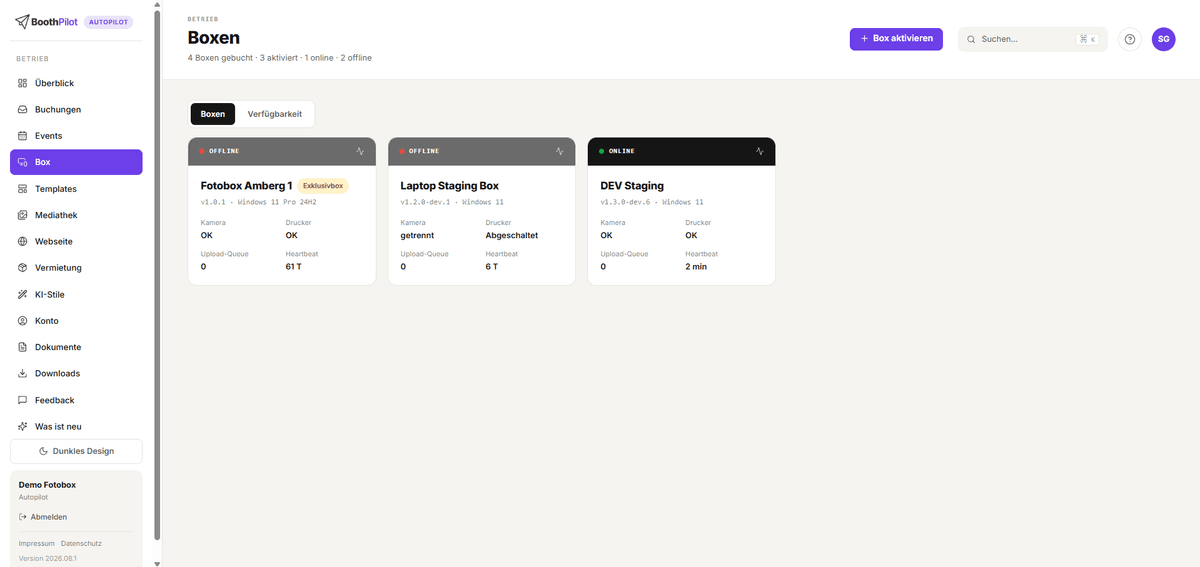Open the SG user avatar menu

tap(1164, 39)
